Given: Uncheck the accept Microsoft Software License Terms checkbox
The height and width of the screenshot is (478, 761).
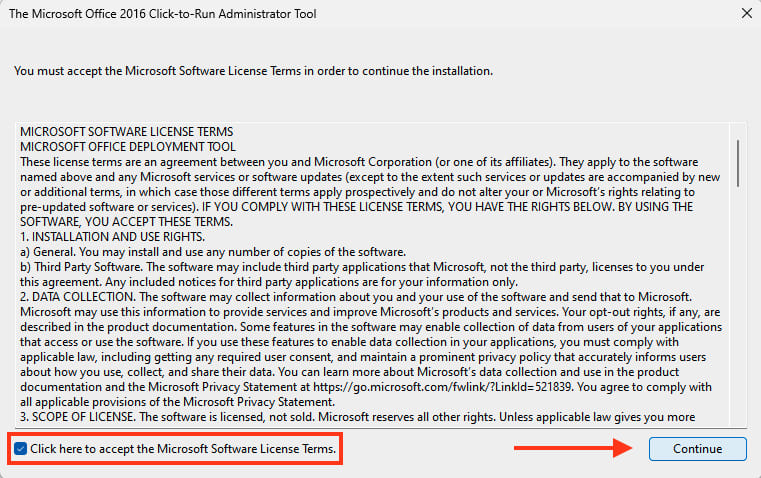Looking at the screenshot, I should (x=20, y=449).
